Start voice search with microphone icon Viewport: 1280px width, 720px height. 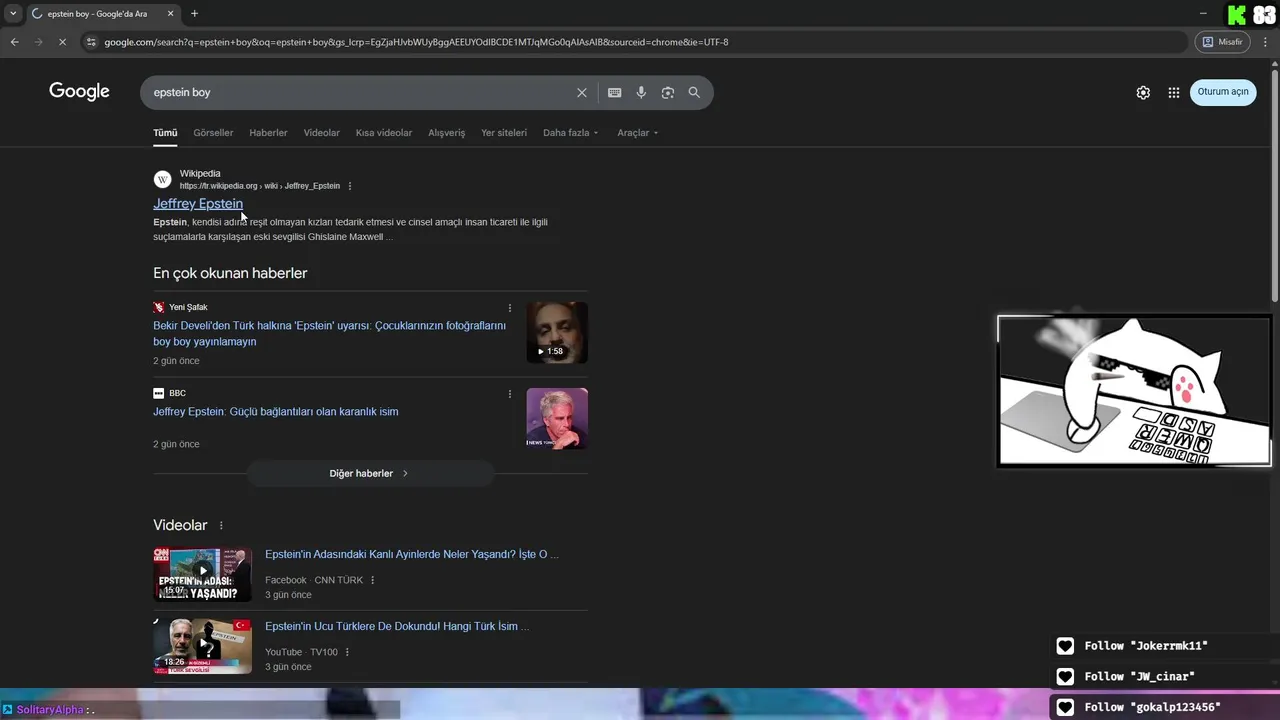point(641,92)
